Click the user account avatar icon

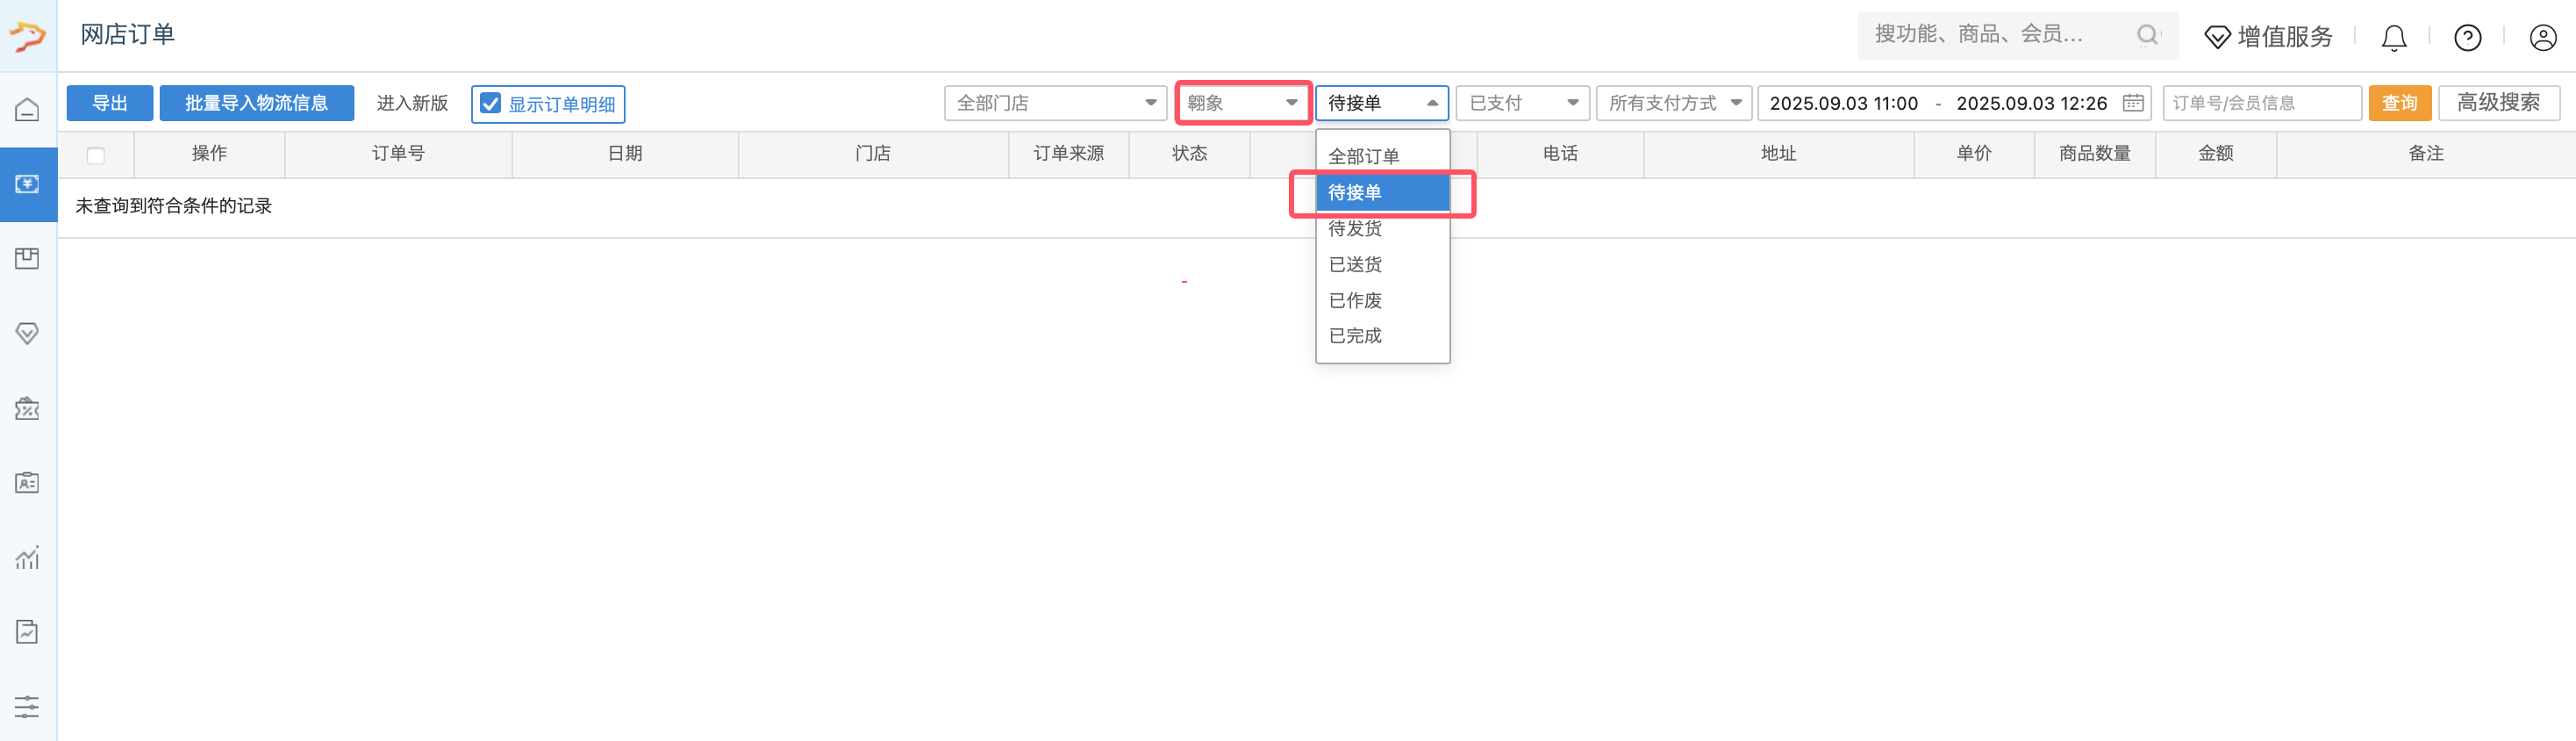click(x=2542, y=38)
